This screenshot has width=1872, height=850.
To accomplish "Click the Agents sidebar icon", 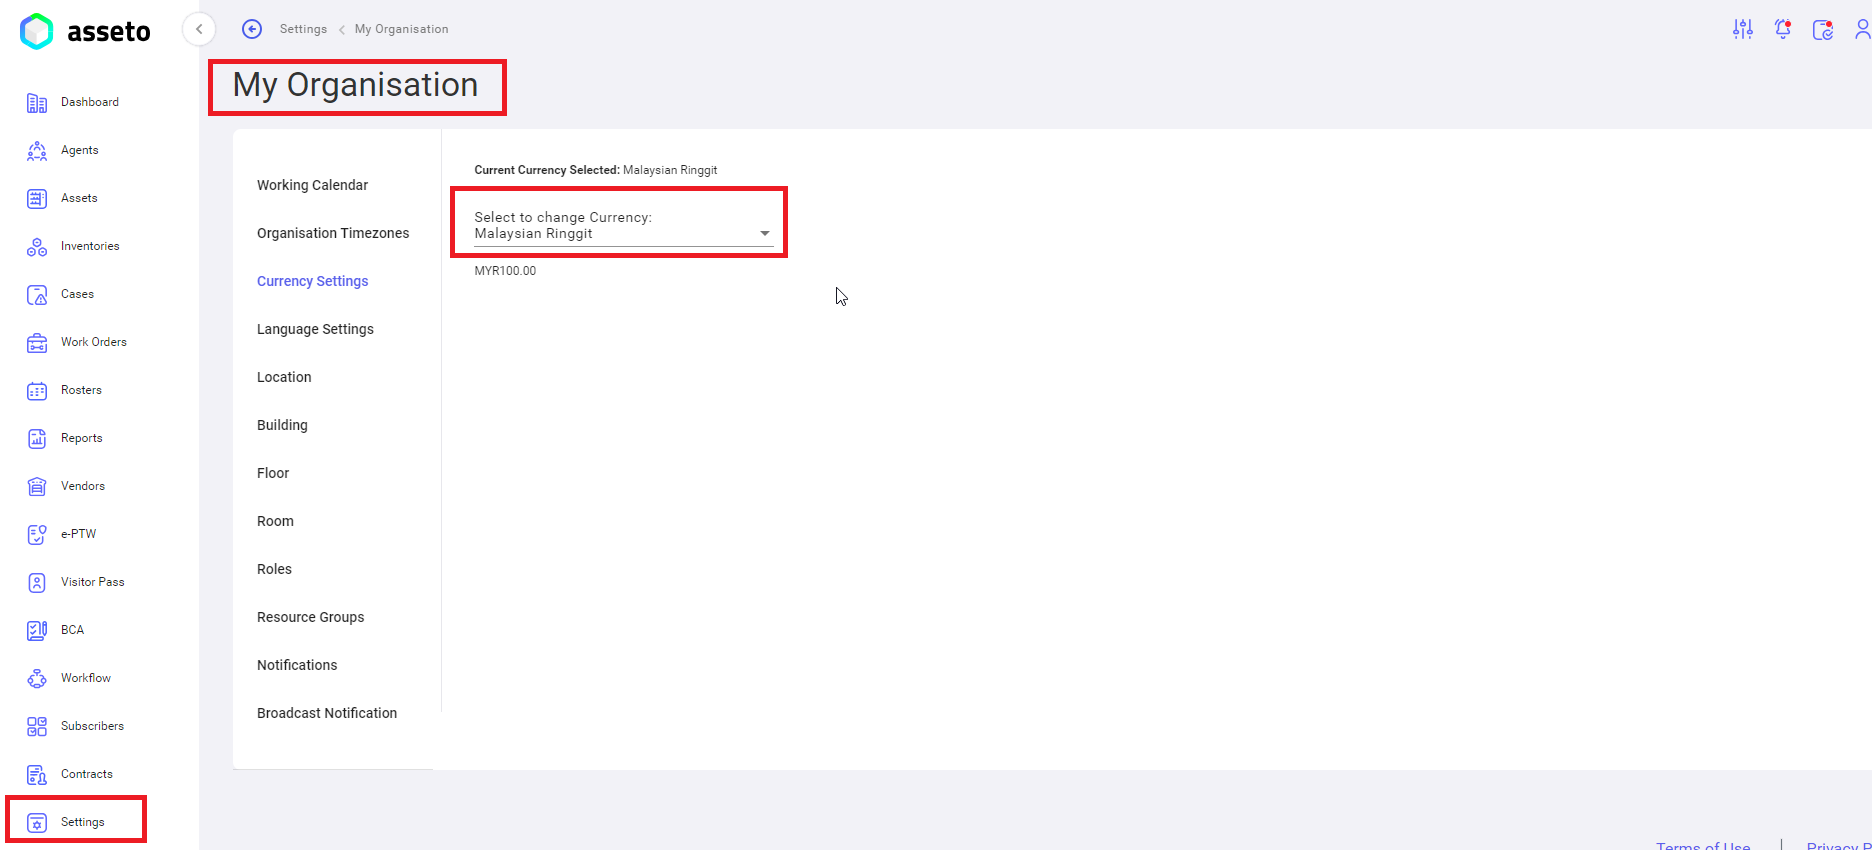I will coord(37,151).
